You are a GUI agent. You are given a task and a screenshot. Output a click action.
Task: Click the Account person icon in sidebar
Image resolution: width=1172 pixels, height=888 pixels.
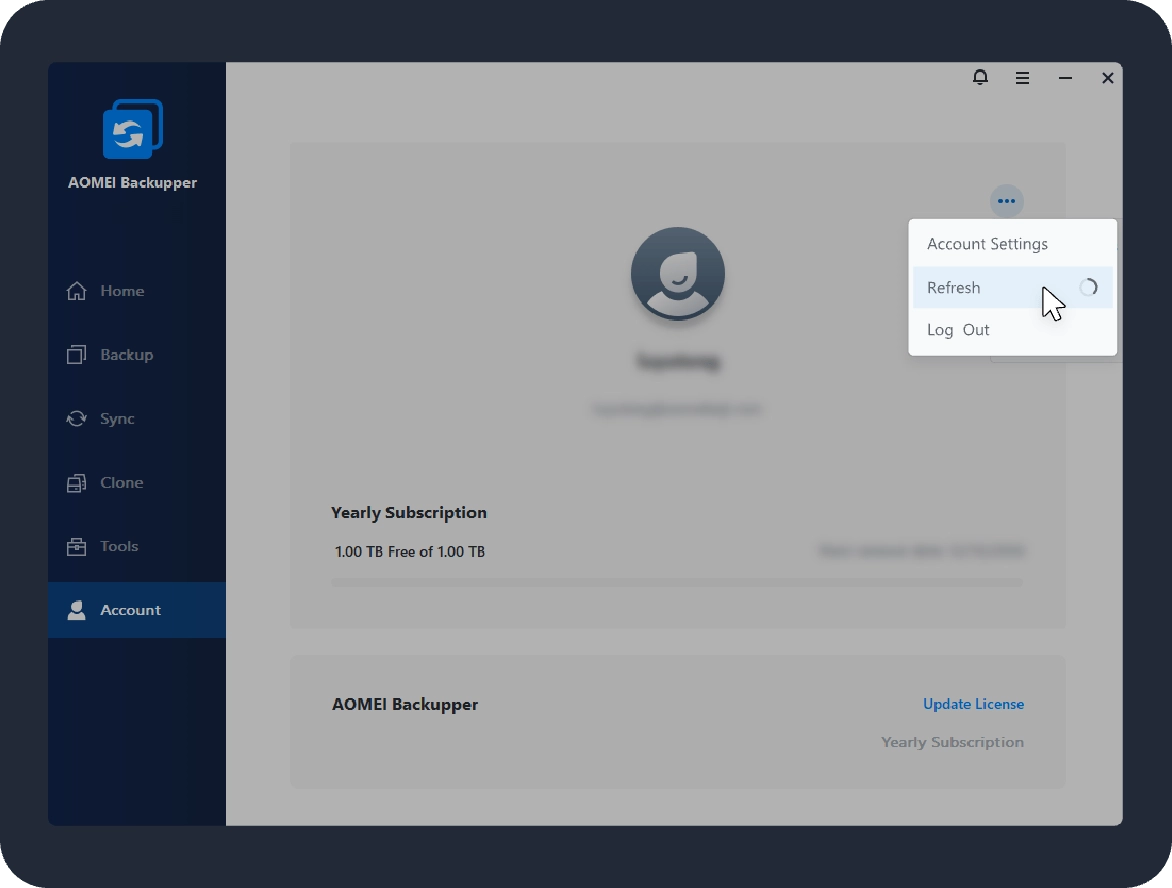(76, 610)
